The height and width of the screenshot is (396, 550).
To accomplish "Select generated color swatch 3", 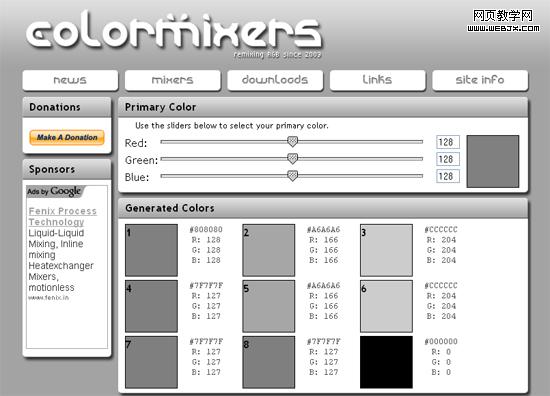I will click(386, 250).
